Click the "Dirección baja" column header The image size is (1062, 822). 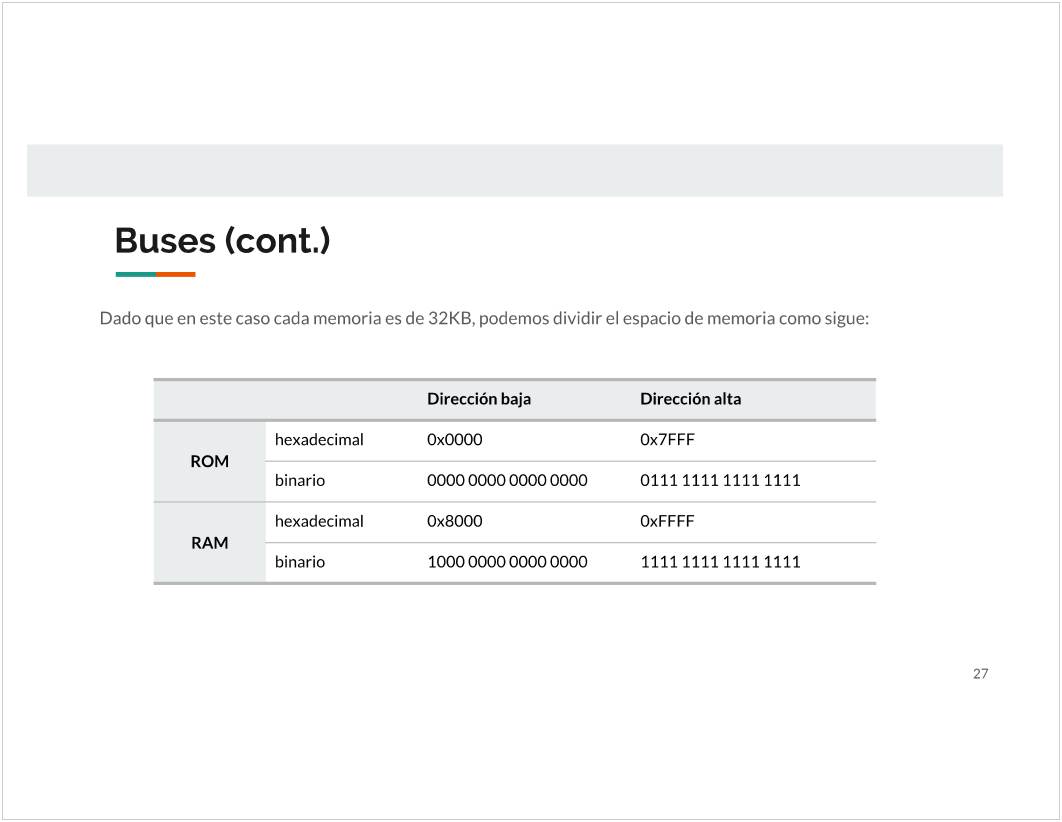point(479,399)
